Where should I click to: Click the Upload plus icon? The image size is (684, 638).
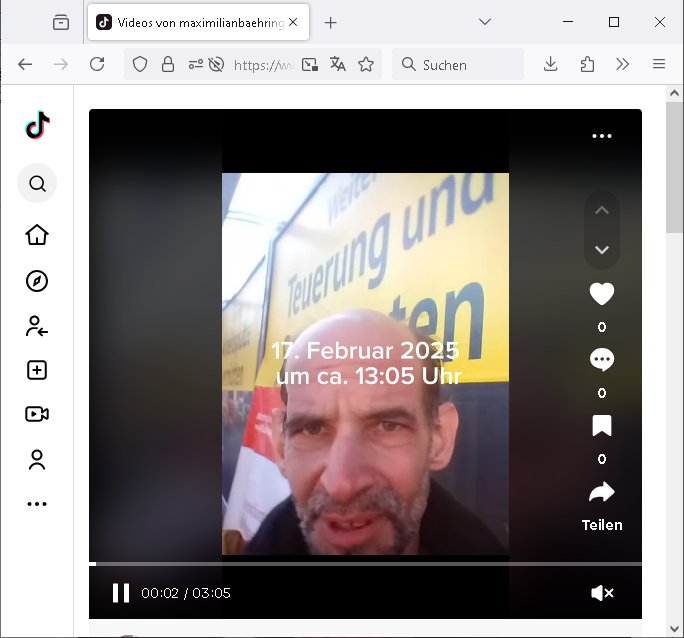coord(37,370)
